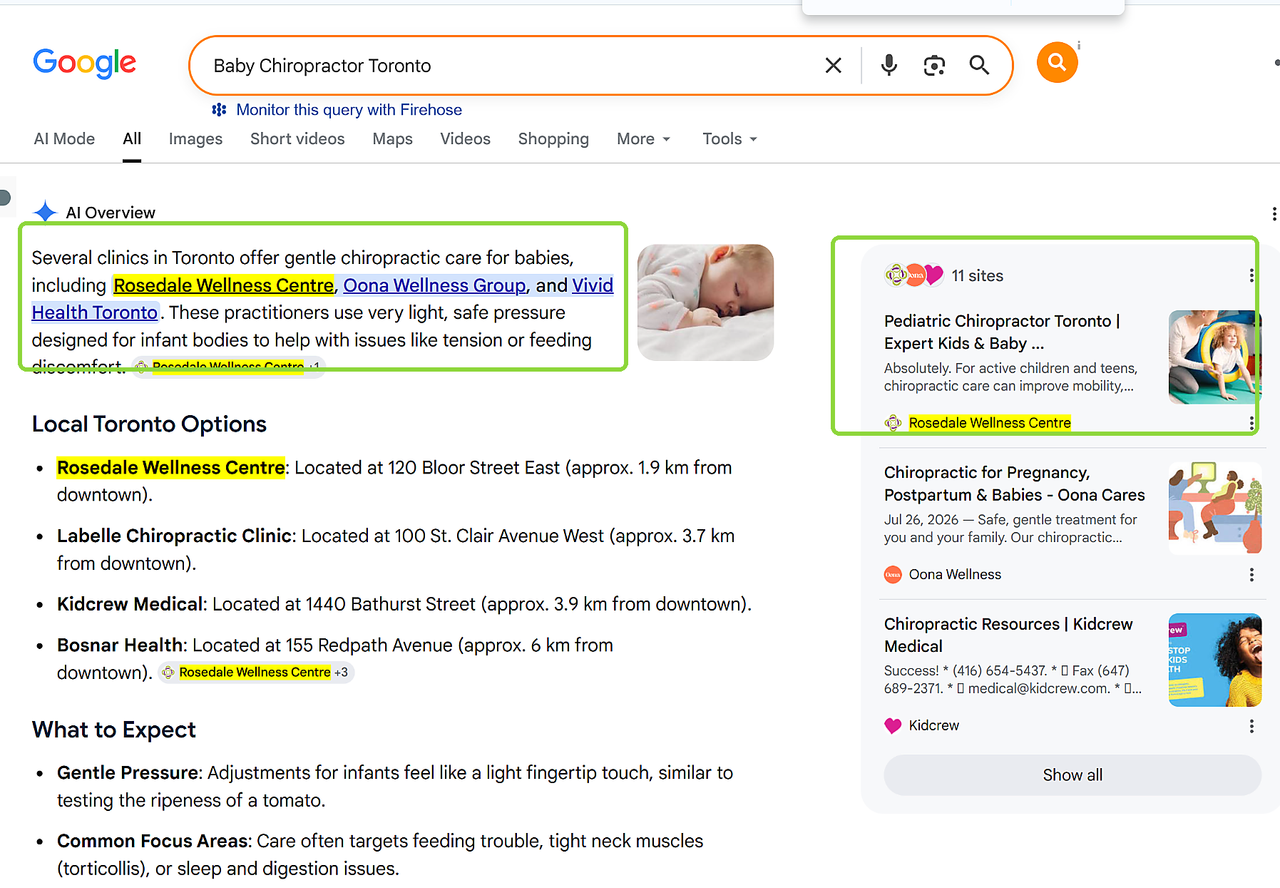The height and width of the screenshot is (888, 1280).
Task: Click the orange round search extension button
Action: (1057, 63)
